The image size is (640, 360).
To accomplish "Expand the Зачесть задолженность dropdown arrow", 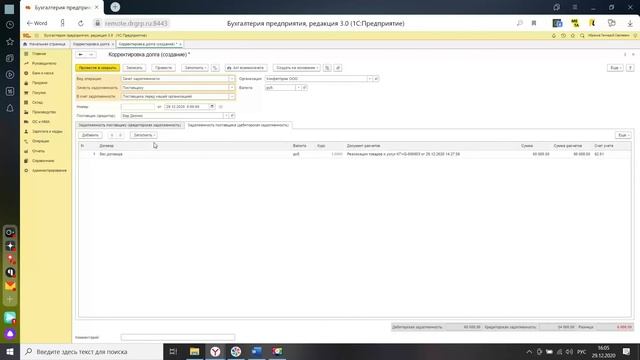I will [x=231, y=87].
